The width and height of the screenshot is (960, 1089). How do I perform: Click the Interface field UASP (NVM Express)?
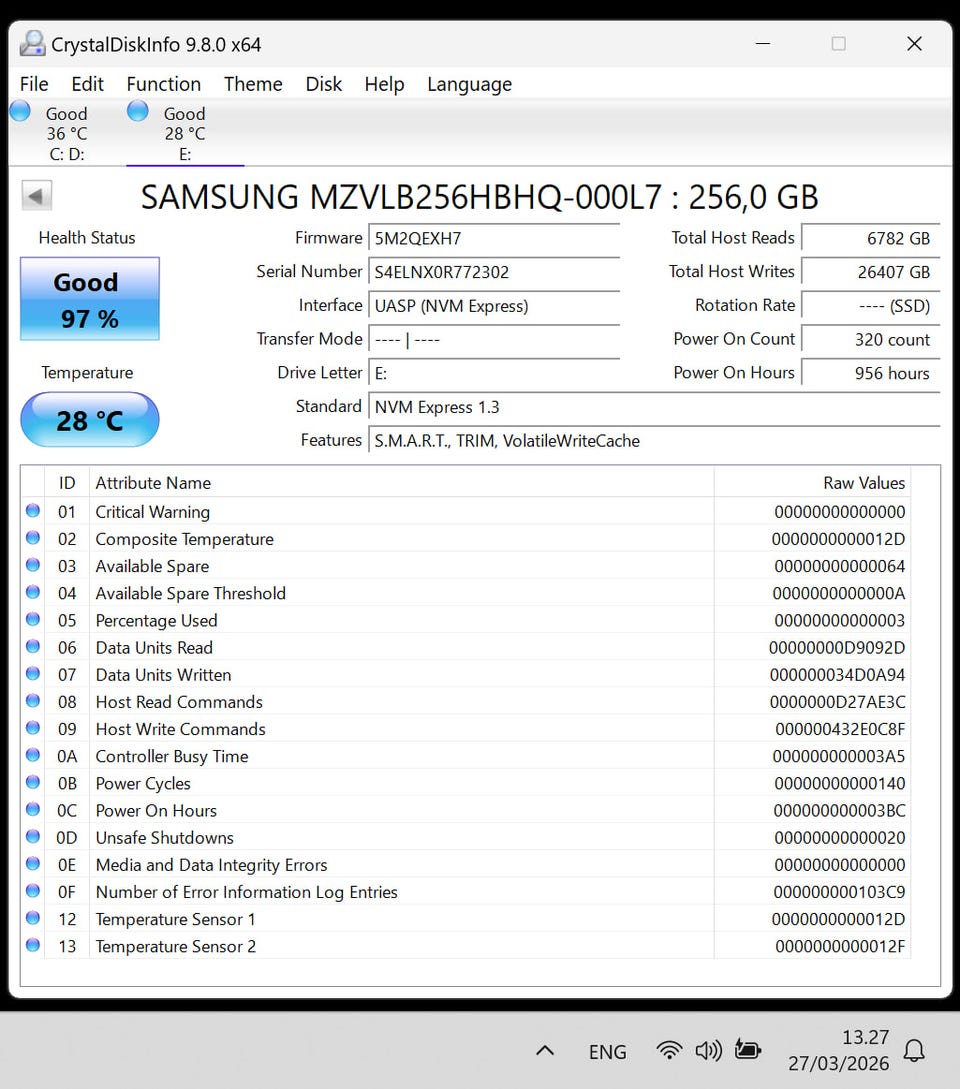coord(494,306)
